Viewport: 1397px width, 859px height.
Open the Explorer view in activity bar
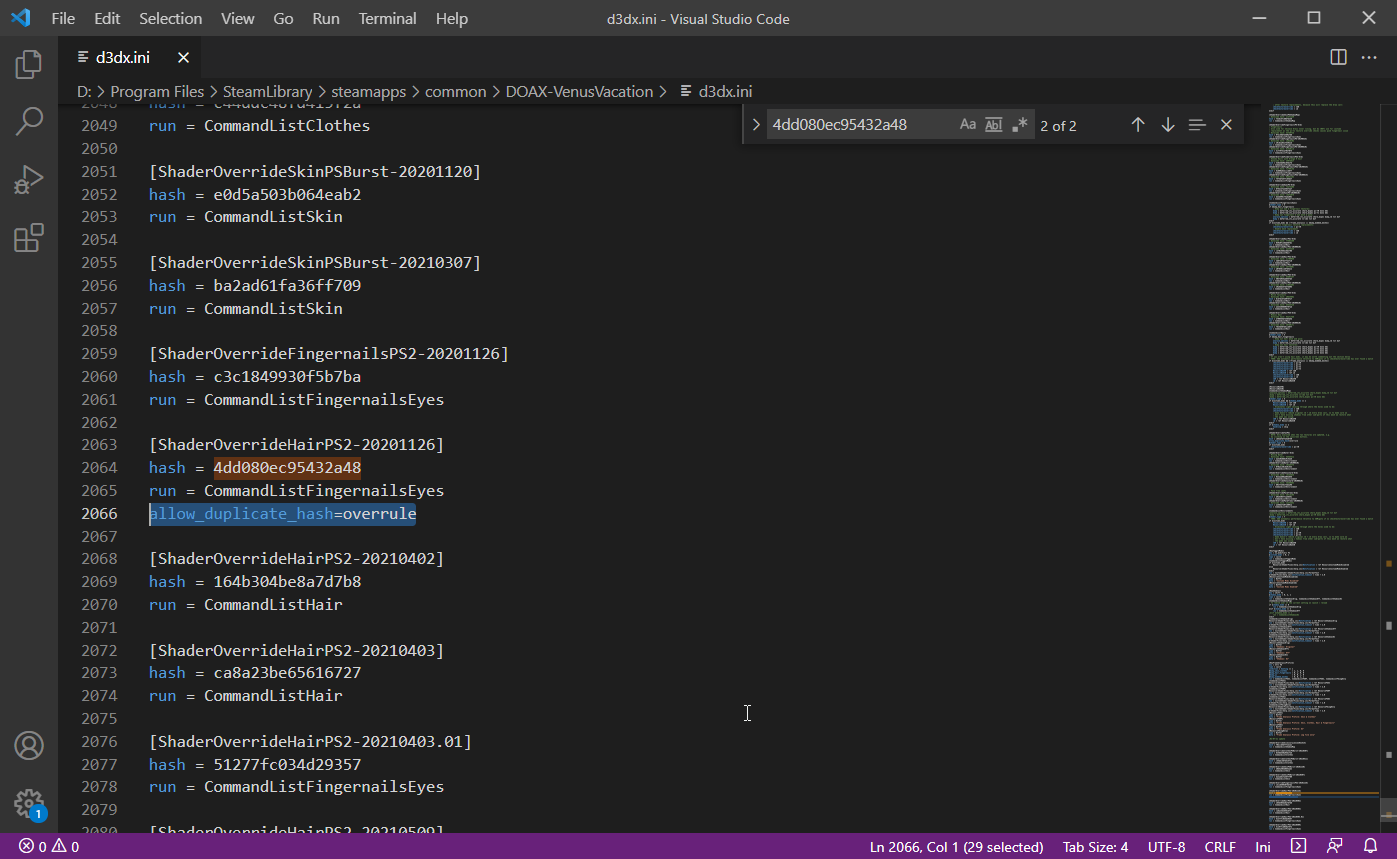pos(29,65)
